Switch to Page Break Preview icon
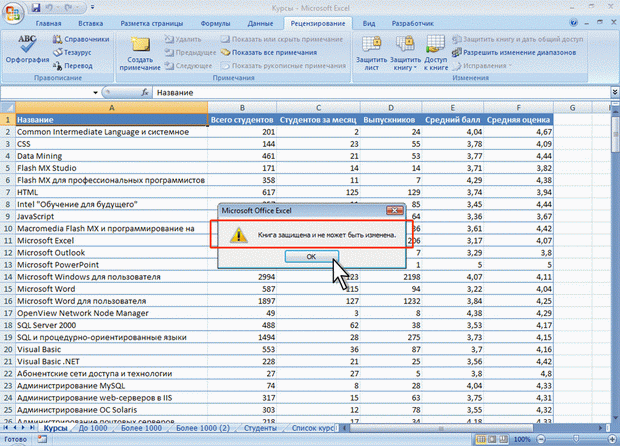The height and width of the screenshot is (446, 620). [503, 439]
